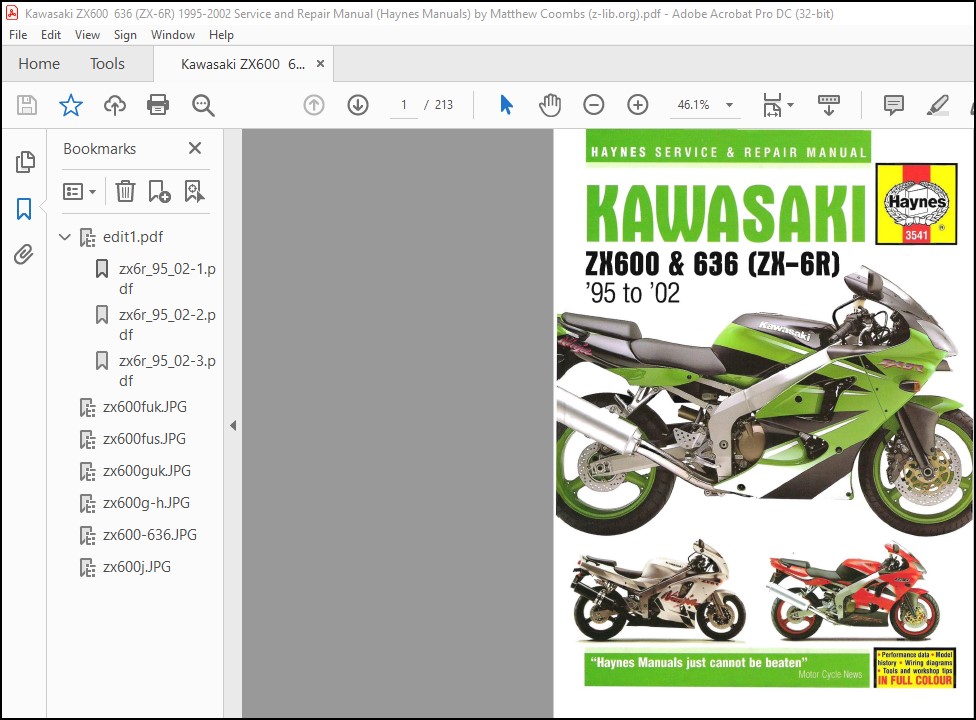Open the Attachments paperclip panel
Viewport: 976px width, 720px height.
click(x=24, y=255)
